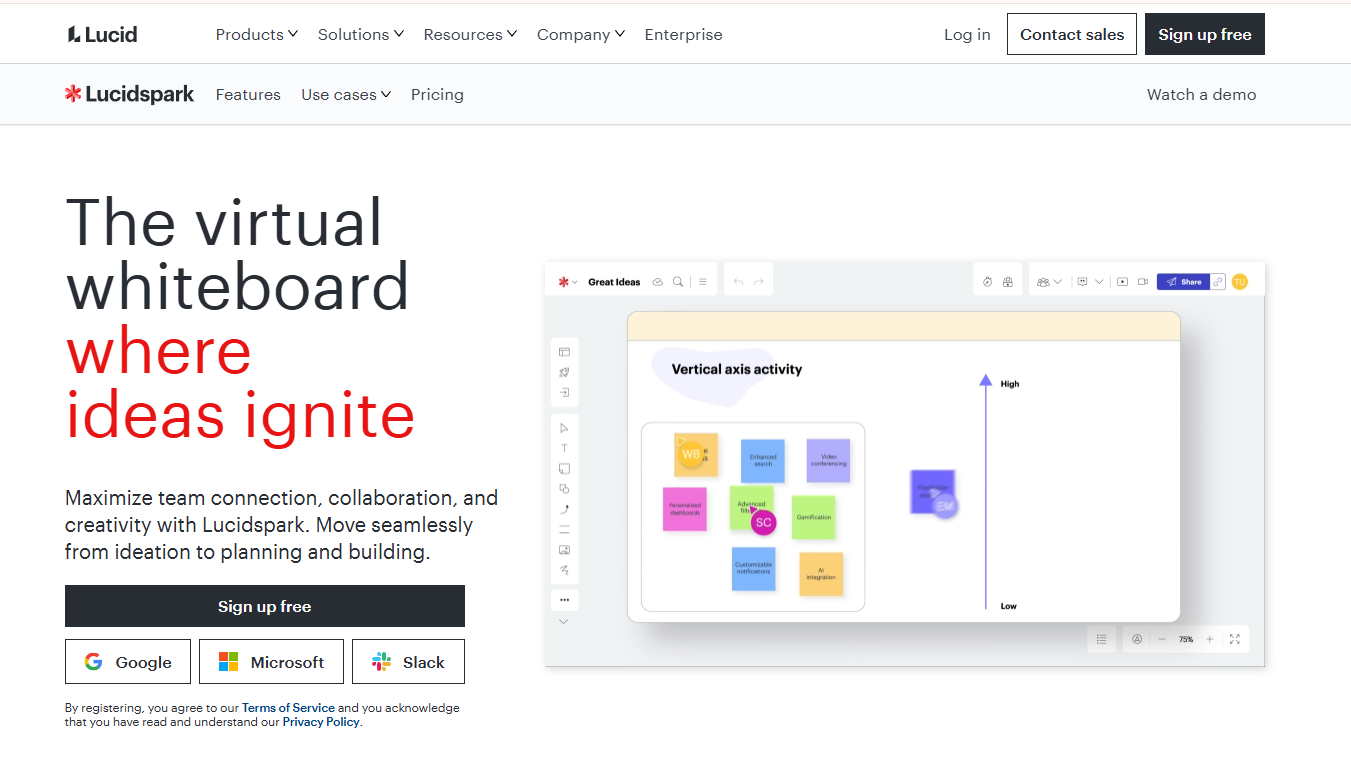The height and width of the screenshot is (774, 1351).
Task: Select the Gamification sticky note
Action: tap(814, 517)
